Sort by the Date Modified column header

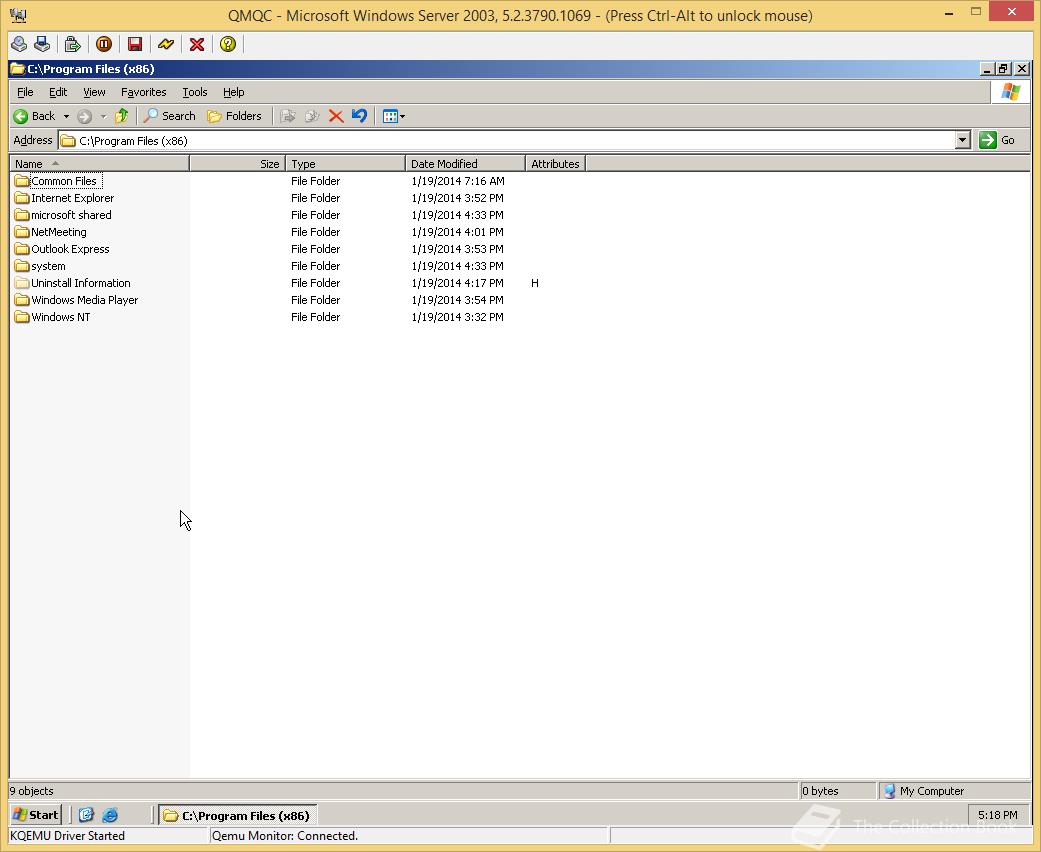(x=465, y=163)
